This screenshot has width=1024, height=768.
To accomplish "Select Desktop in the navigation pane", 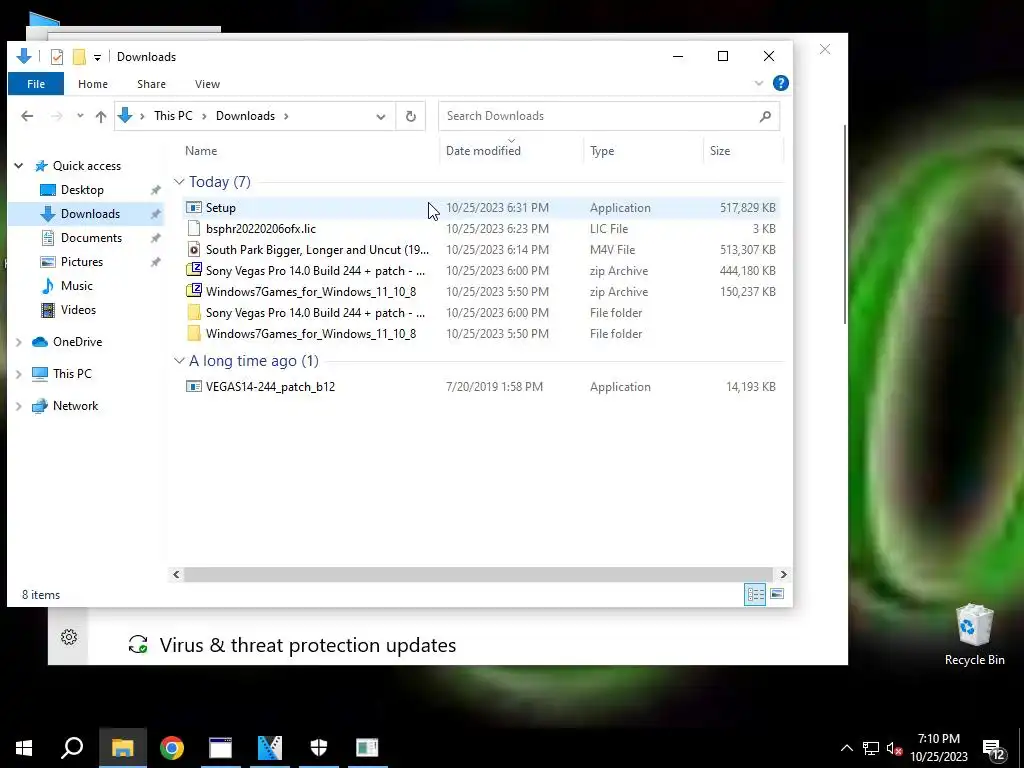I will tap(82, 190).
